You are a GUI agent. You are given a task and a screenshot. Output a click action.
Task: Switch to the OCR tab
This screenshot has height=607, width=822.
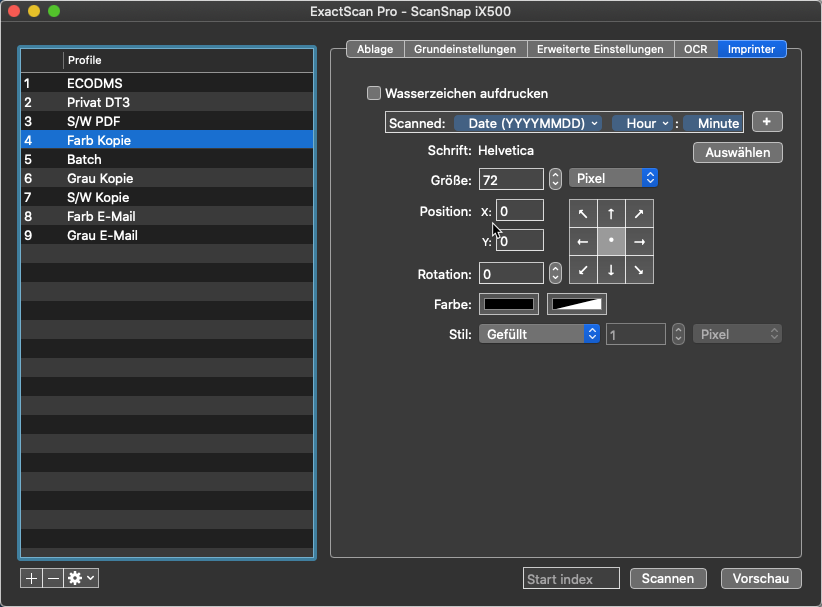695,49
